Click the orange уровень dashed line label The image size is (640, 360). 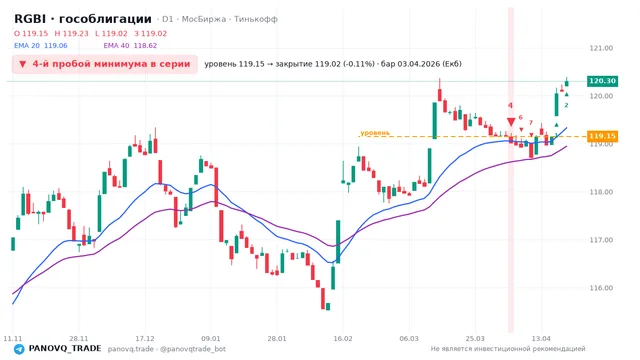375,133
